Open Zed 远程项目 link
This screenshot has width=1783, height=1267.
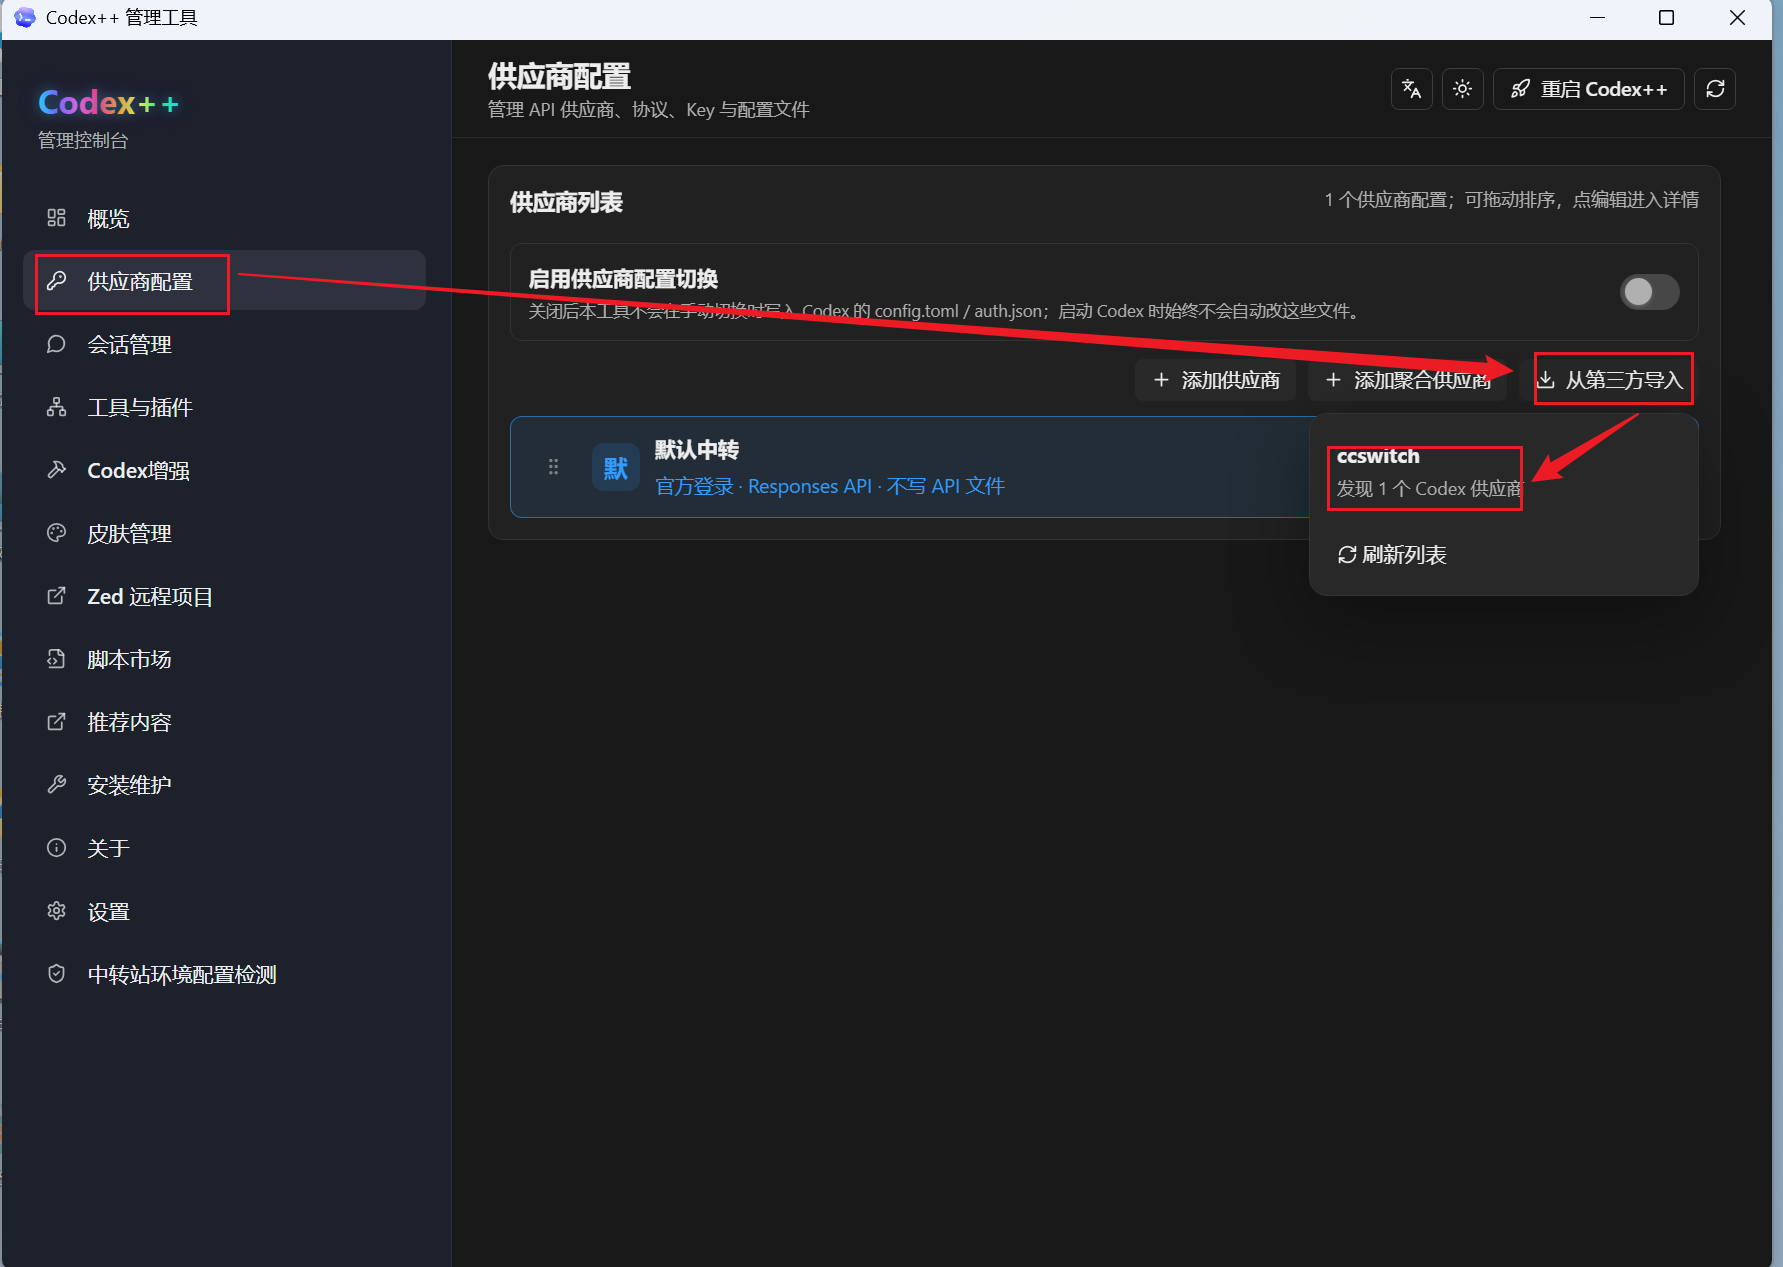(224, 596)
